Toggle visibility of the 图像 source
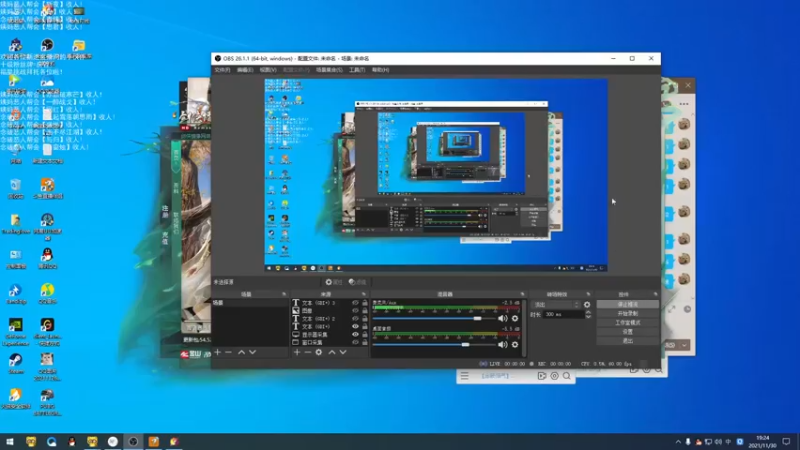This screenshot has width=800, height=450. coord(356,310)
